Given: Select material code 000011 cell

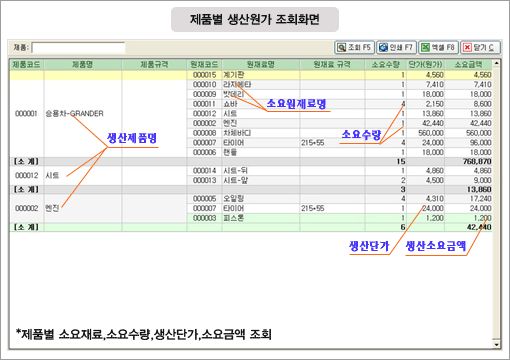Looking at the screenshot, I should [x=205, y=104].
